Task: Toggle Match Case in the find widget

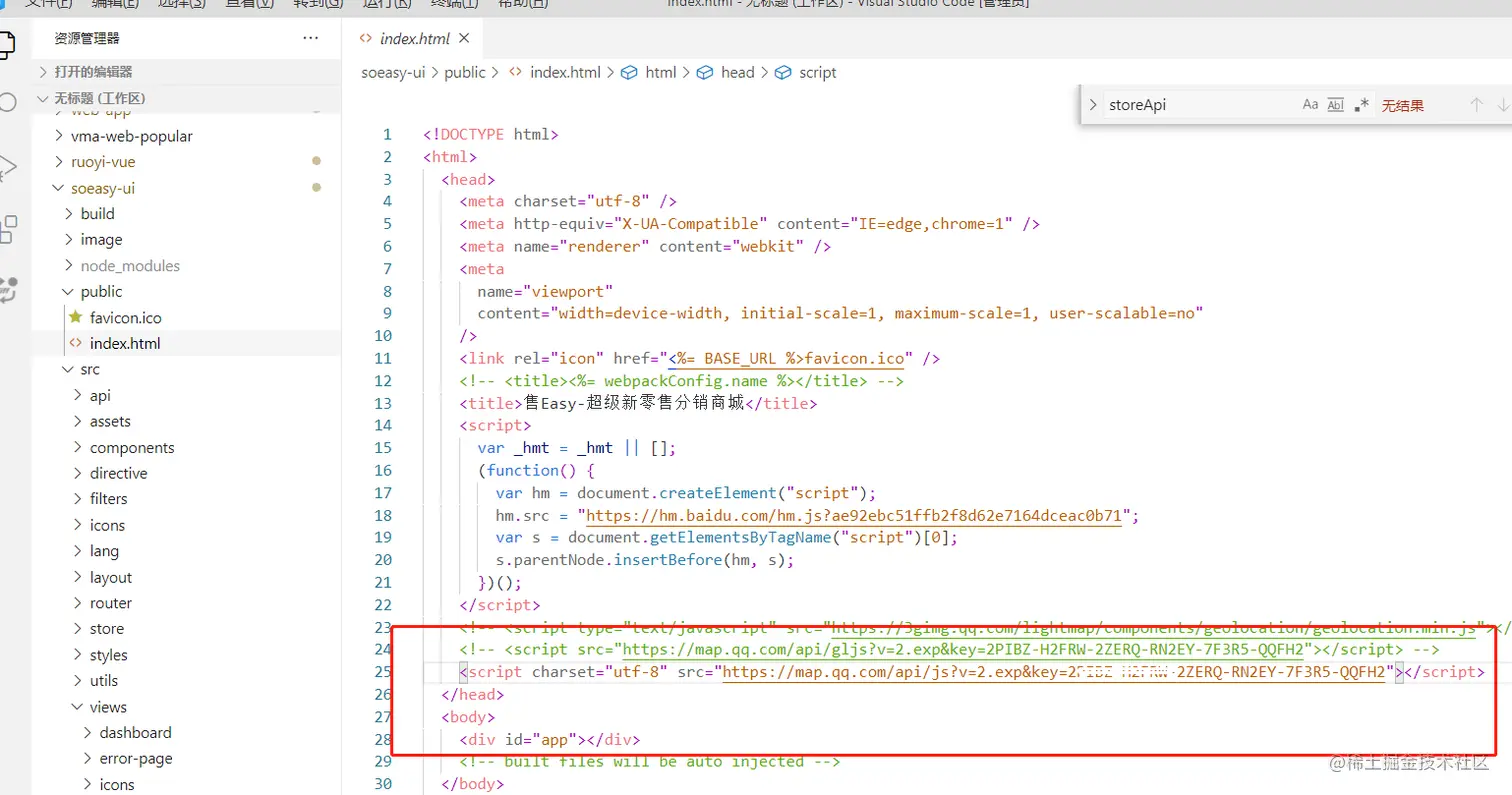Action: click(1310, 105)
